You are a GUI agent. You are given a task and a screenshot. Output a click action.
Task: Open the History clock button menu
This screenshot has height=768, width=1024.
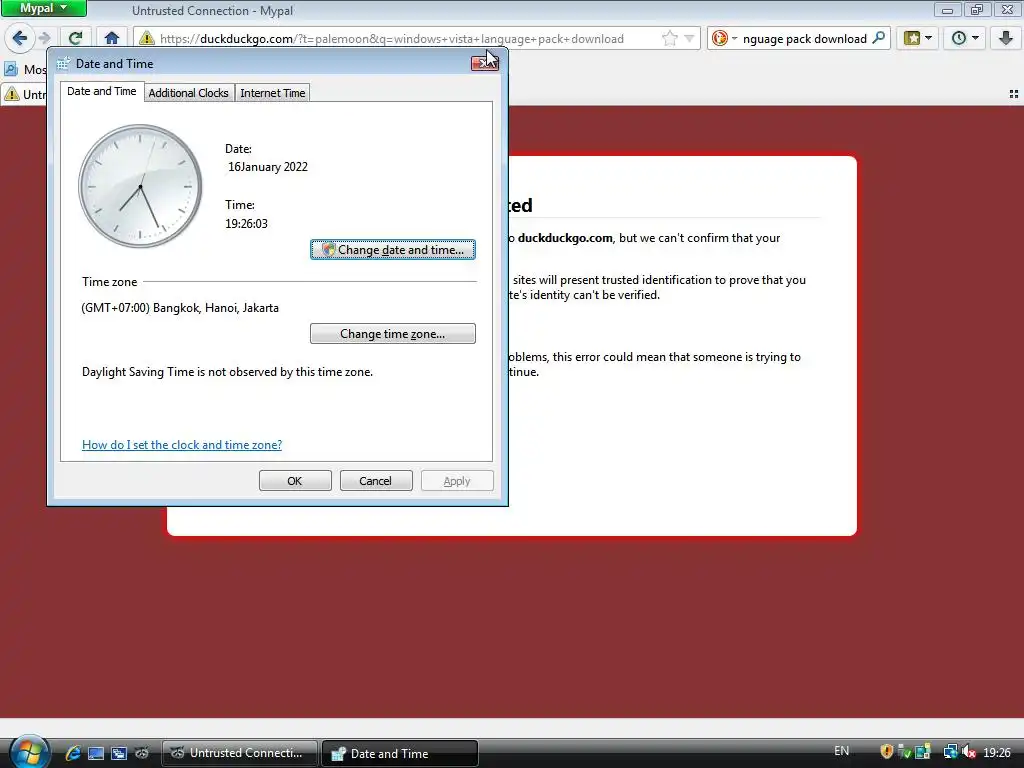pyautogui.click(x=965, y=38)
